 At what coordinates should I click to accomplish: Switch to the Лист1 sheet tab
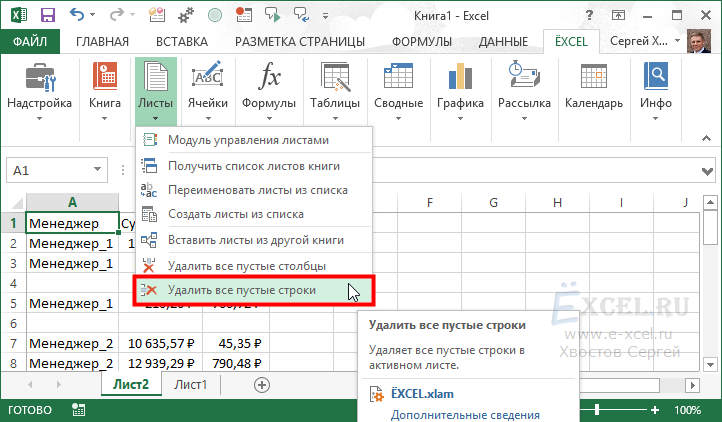[191, 385]
